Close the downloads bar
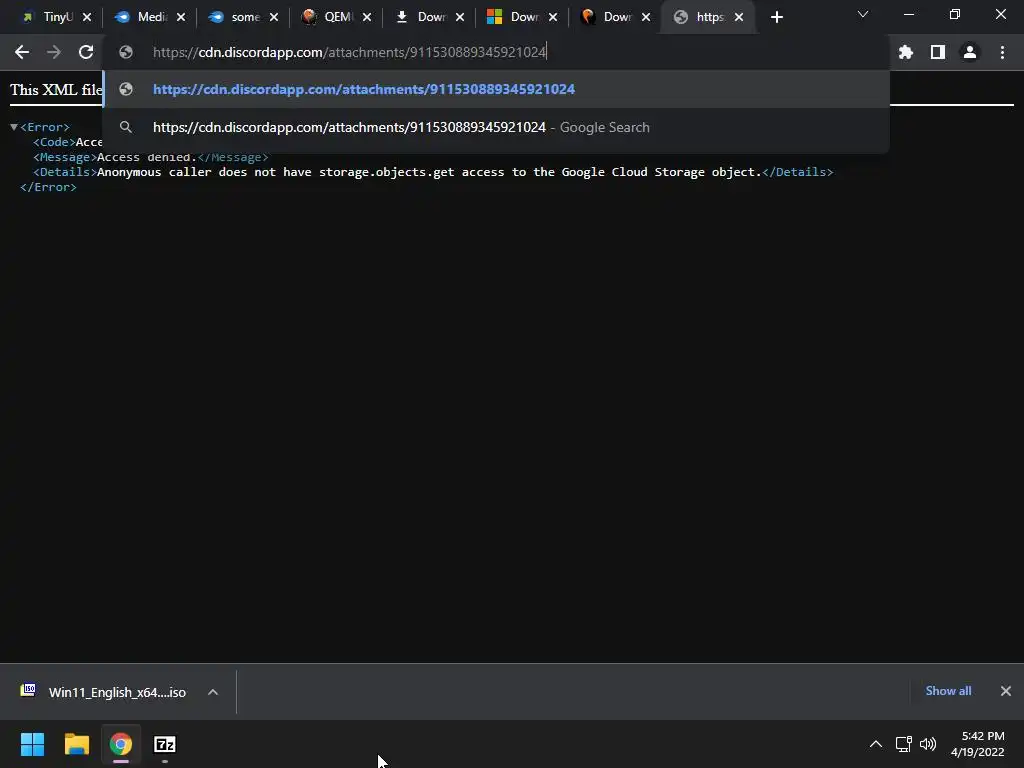The height and width of the screenshot is (768, 1024). coord(1006,691)
